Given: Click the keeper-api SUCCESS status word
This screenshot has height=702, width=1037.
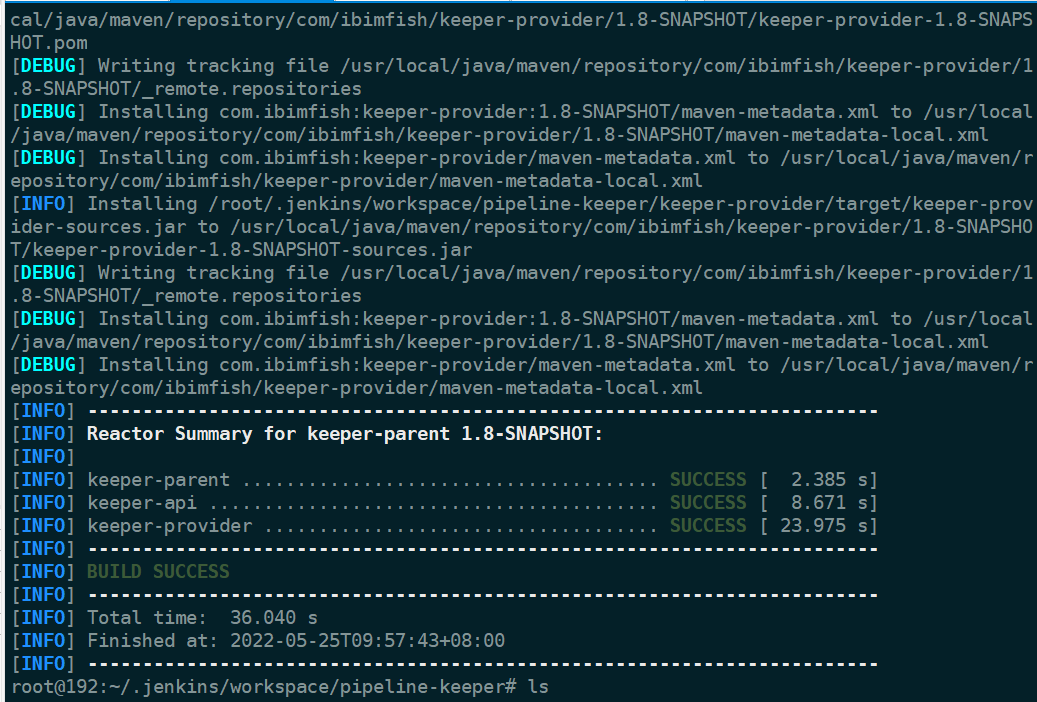Looking at the screenshot, I should point(708,503).
